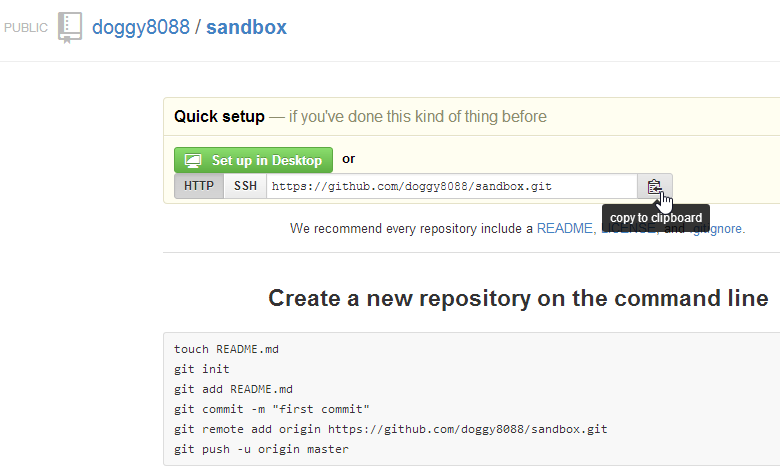
Task: Switch the clone URL to SSH
Action: [x=245, y=187]
